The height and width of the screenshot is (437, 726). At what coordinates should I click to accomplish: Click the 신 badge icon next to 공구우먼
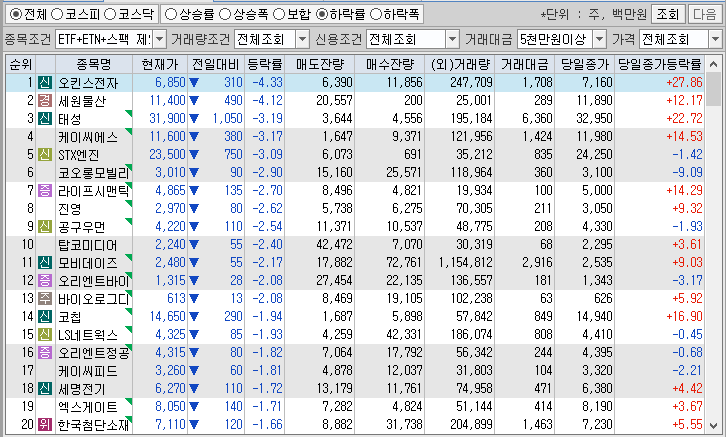[x=45, y=226]
